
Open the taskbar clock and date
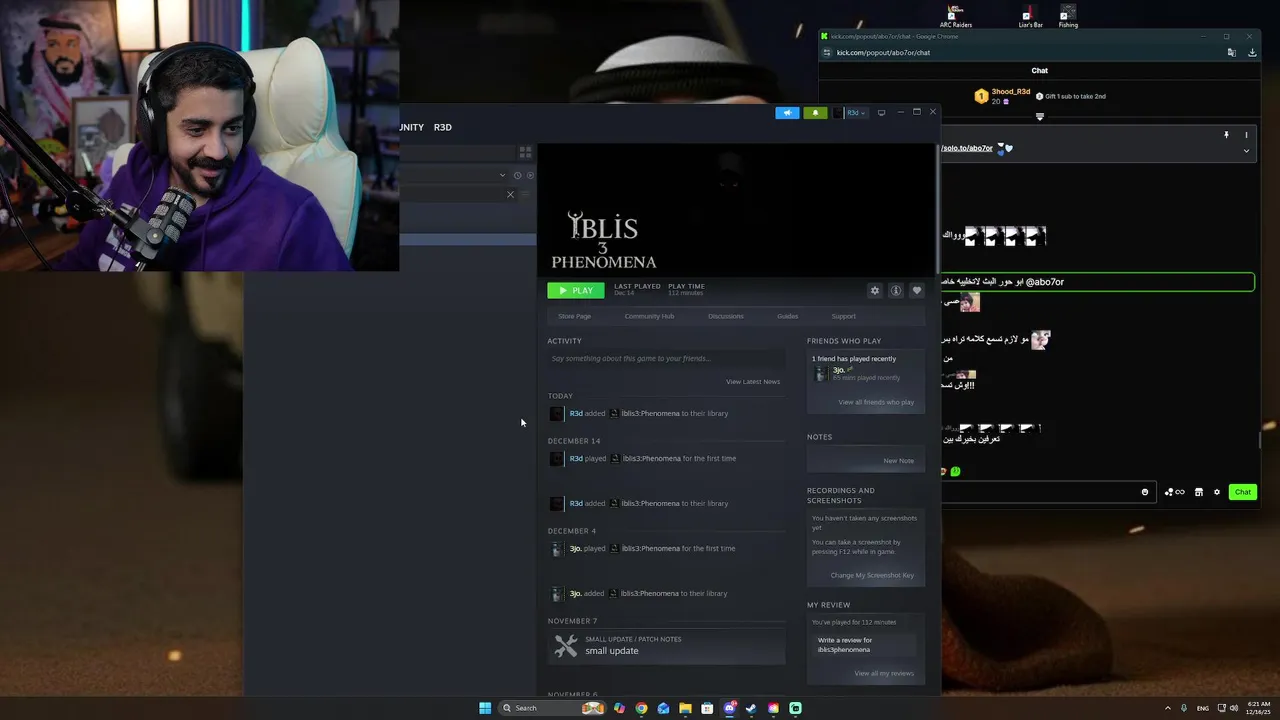click(1259, 708)
